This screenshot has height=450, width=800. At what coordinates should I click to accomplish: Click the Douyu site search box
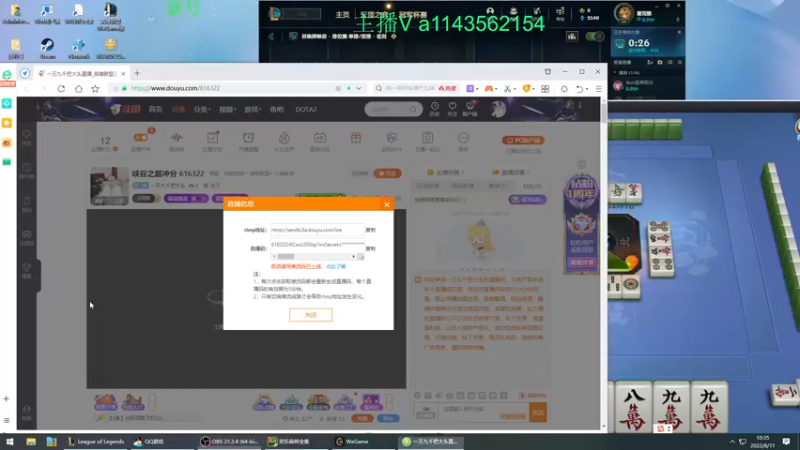pos(393,109)
